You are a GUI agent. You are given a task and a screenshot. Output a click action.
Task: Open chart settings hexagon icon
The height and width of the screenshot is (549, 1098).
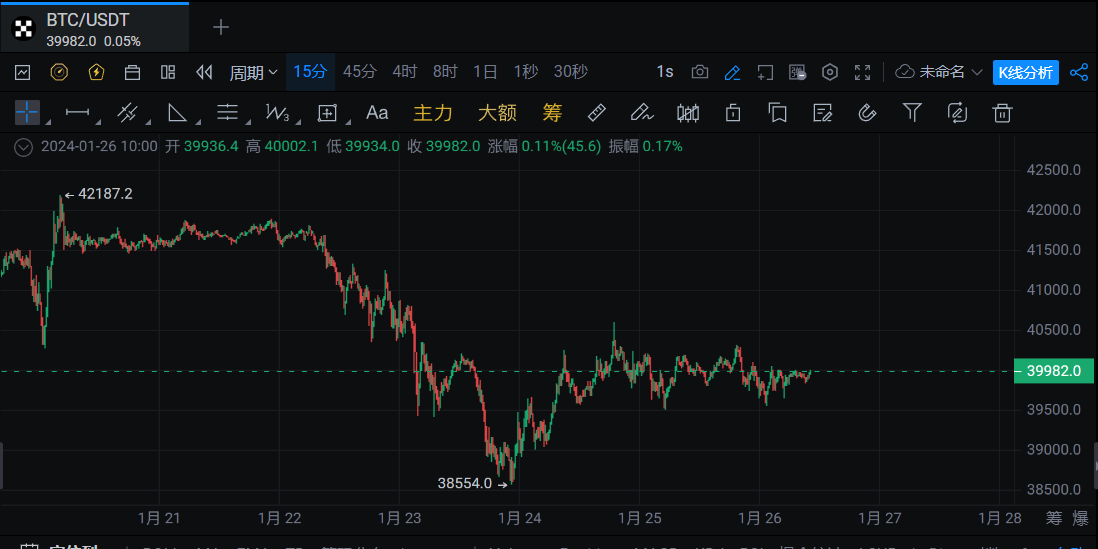[x=830, y=72]
